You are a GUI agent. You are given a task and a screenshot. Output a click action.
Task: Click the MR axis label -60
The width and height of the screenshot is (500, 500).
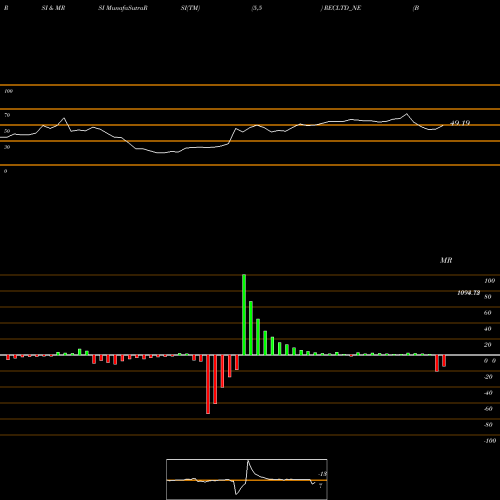pyautogui.click(x=488, y=409)
